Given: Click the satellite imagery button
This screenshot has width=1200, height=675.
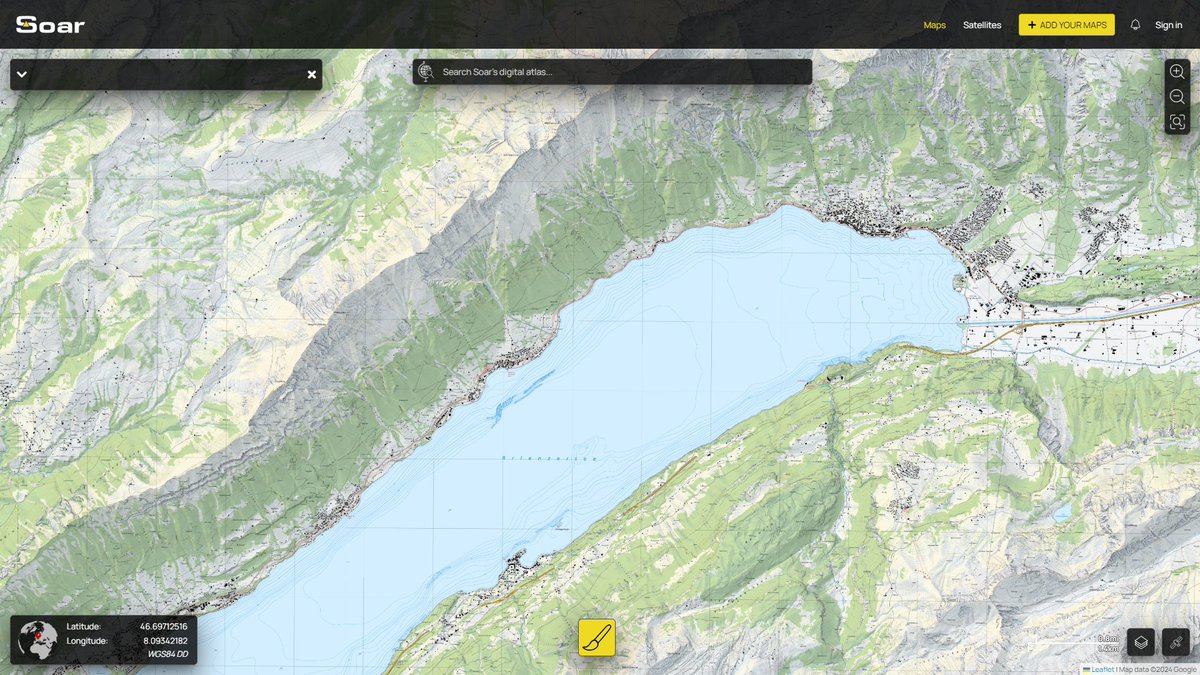Looking at the screenshot, I should (x=1176, y=642).
